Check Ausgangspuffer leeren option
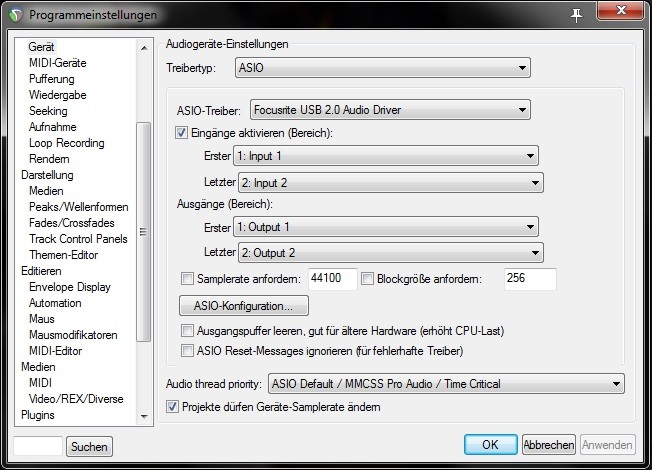 (188, 331)
